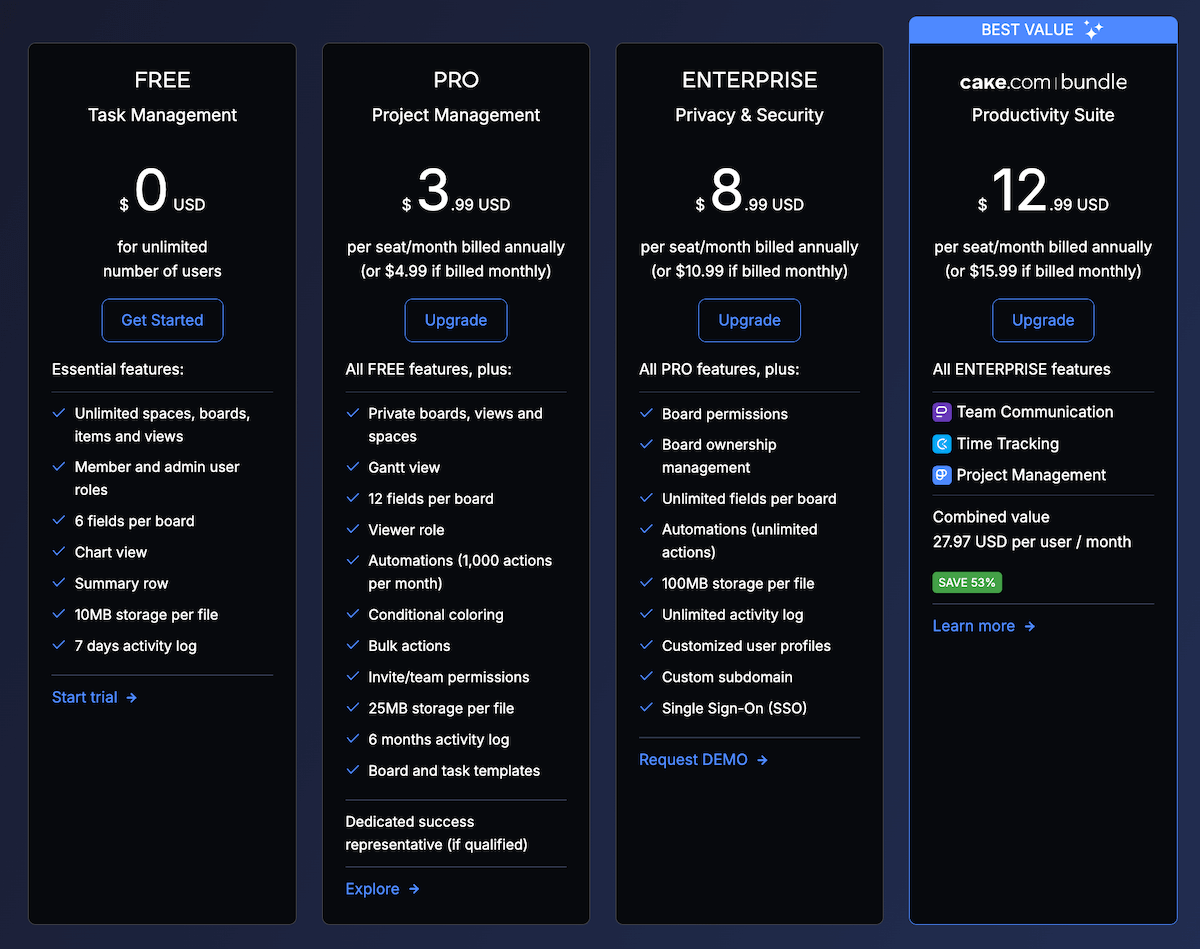This screenshot has width=1200, height=949.
Task: Click Upgrade on the PRO plan
Action: 456,320
